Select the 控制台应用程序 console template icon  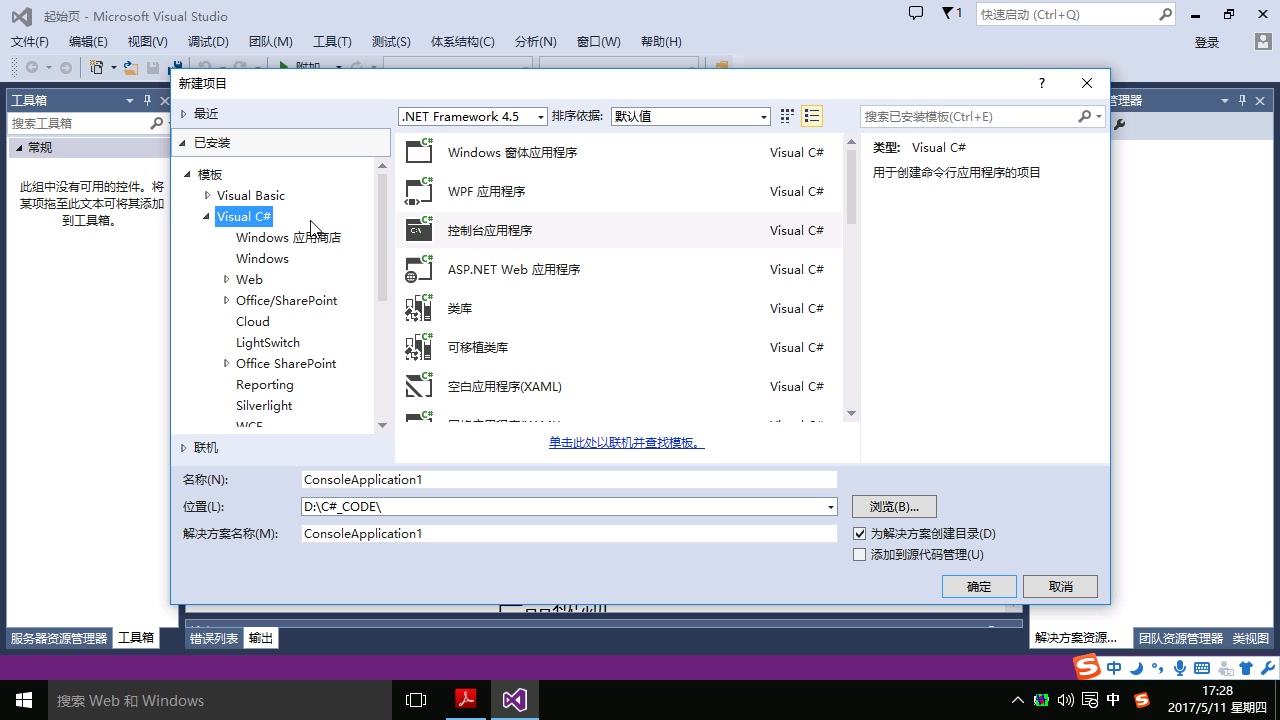(419, 230)
